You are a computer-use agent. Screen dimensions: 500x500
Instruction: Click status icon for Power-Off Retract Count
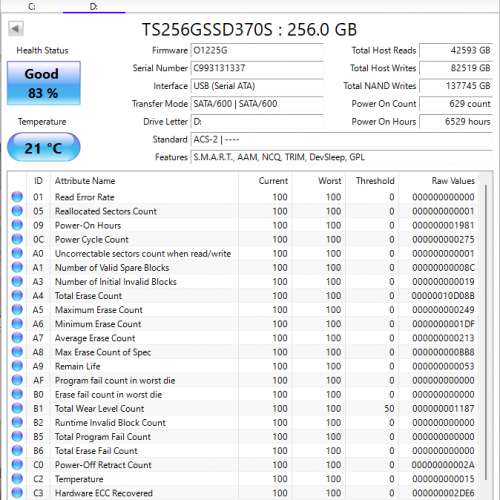coord(17,465)
